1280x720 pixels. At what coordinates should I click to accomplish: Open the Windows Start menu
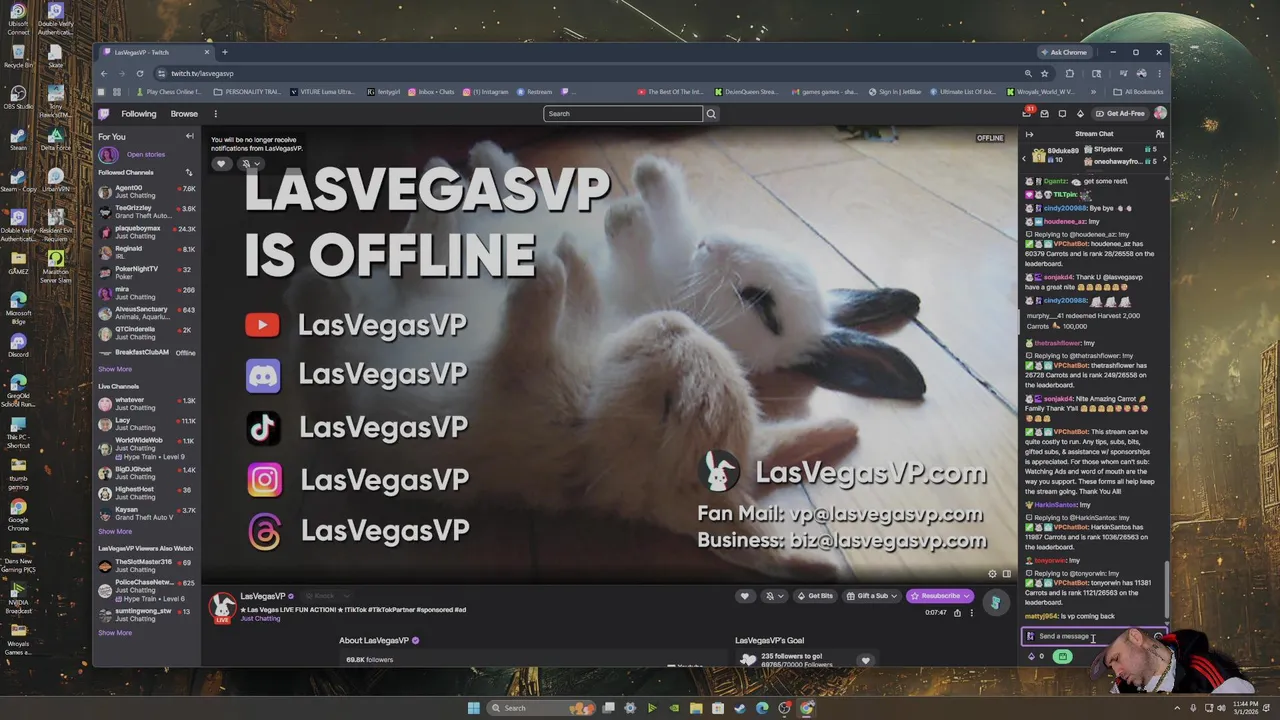click(x=474, y=708)
